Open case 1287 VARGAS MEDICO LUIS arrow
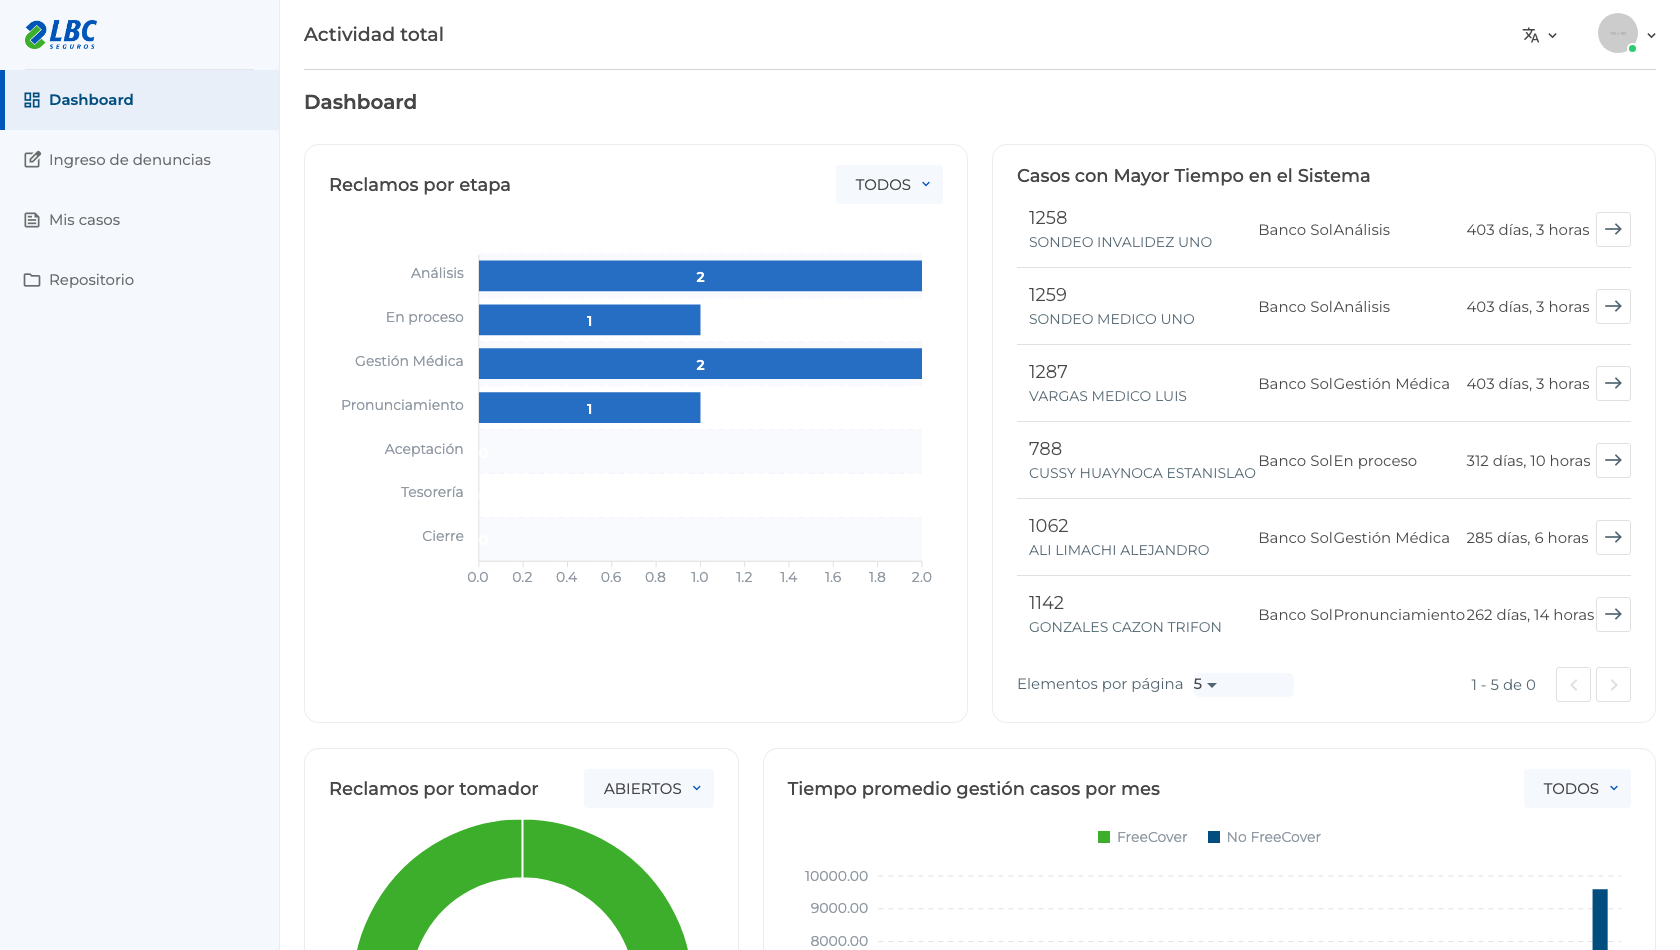 1613,383
